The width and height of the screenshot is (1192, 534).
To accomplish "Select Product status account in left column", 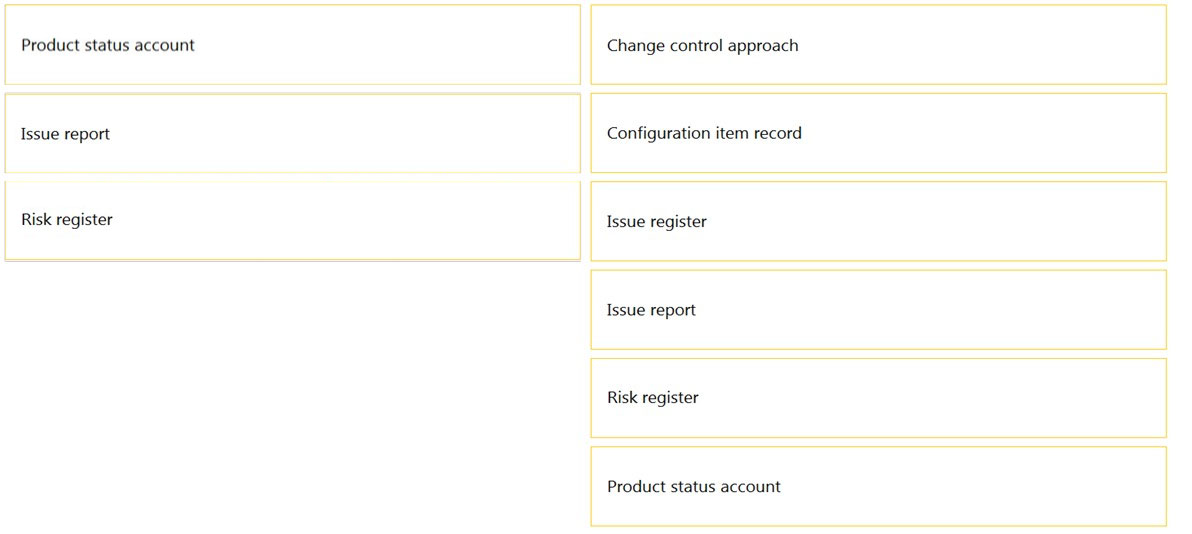I will point(293,45).
